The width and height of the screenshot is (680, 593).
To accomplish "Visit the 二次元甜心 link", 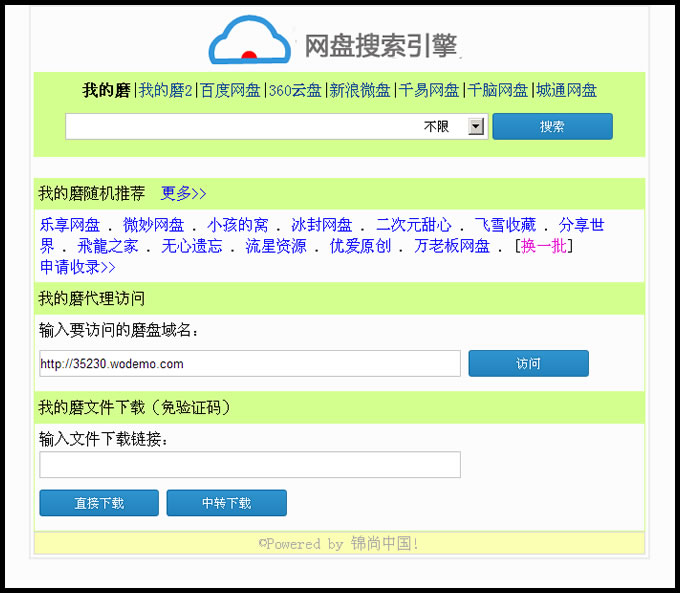I will click(413, 225).
